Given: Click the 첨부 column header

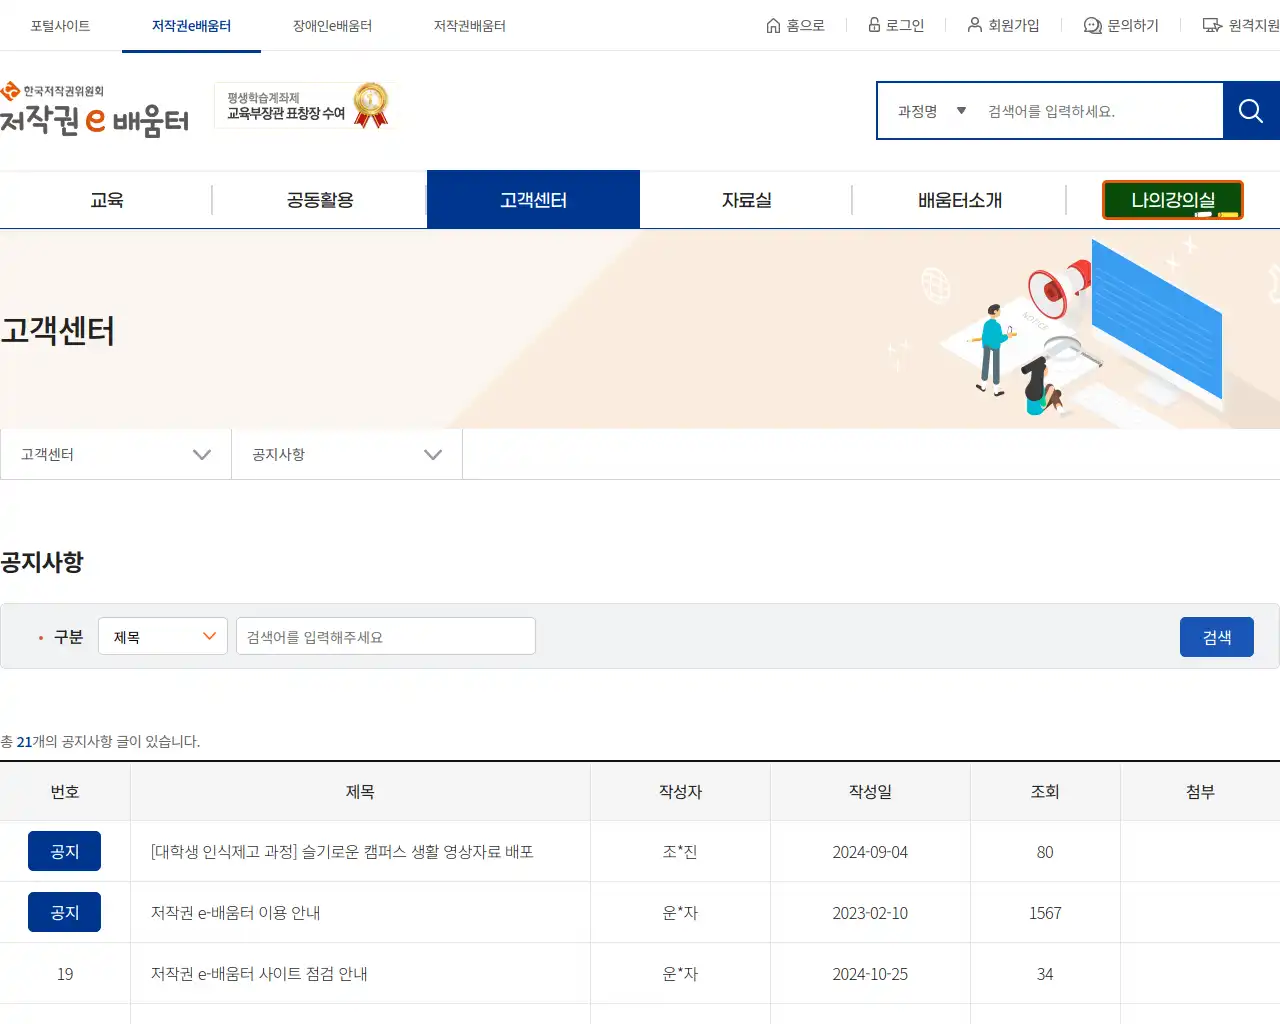Looking at the screenshot, I should click(1200, 792).
